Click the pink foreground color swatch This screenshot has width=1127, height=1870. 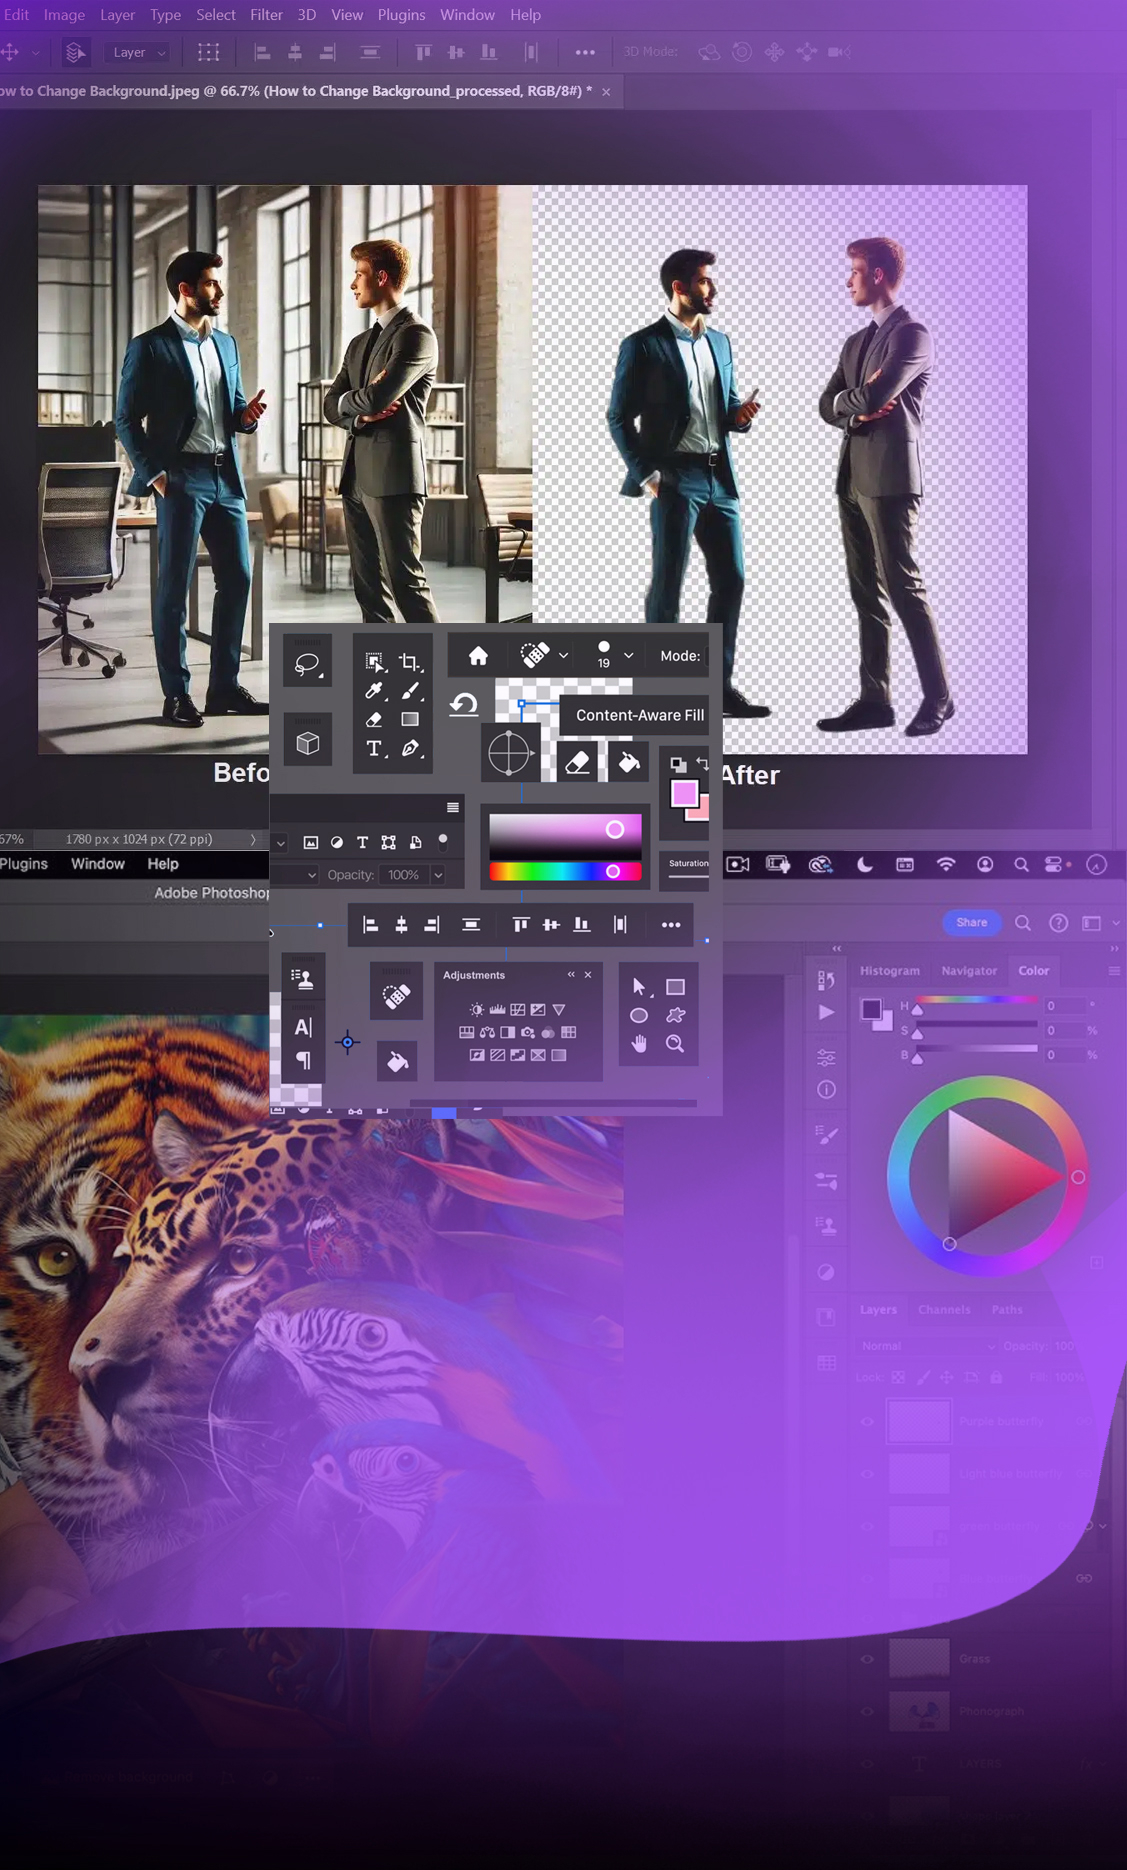684,794
